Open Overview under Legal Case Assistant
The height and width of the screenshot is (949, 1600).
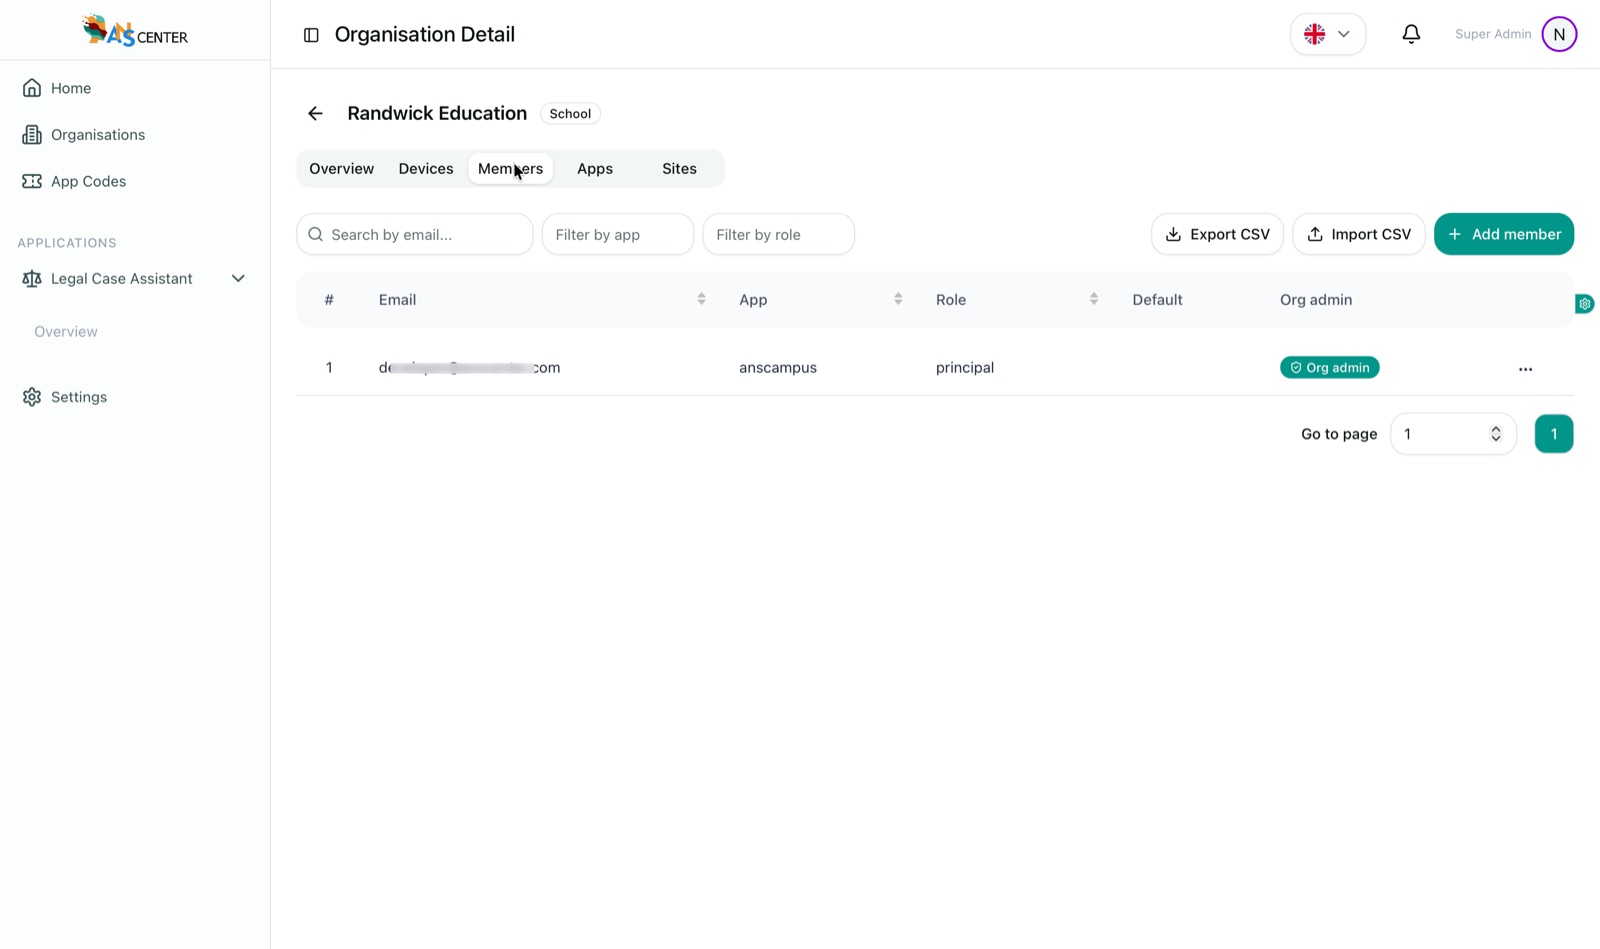pos(66,332)
